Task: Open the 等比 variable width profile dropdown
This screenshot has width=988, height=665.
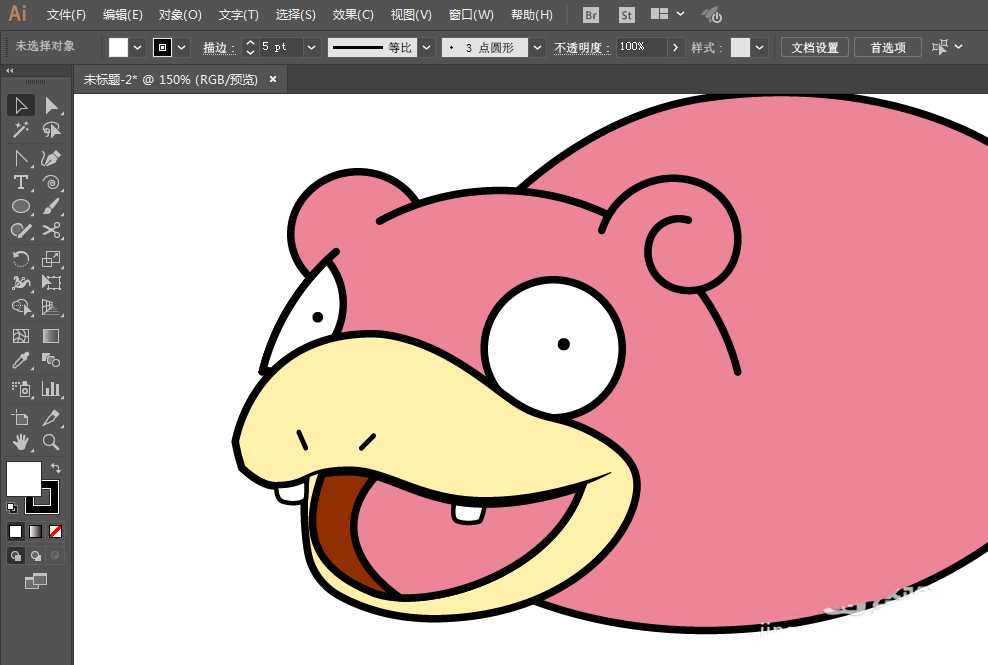Action: (427, 47)
